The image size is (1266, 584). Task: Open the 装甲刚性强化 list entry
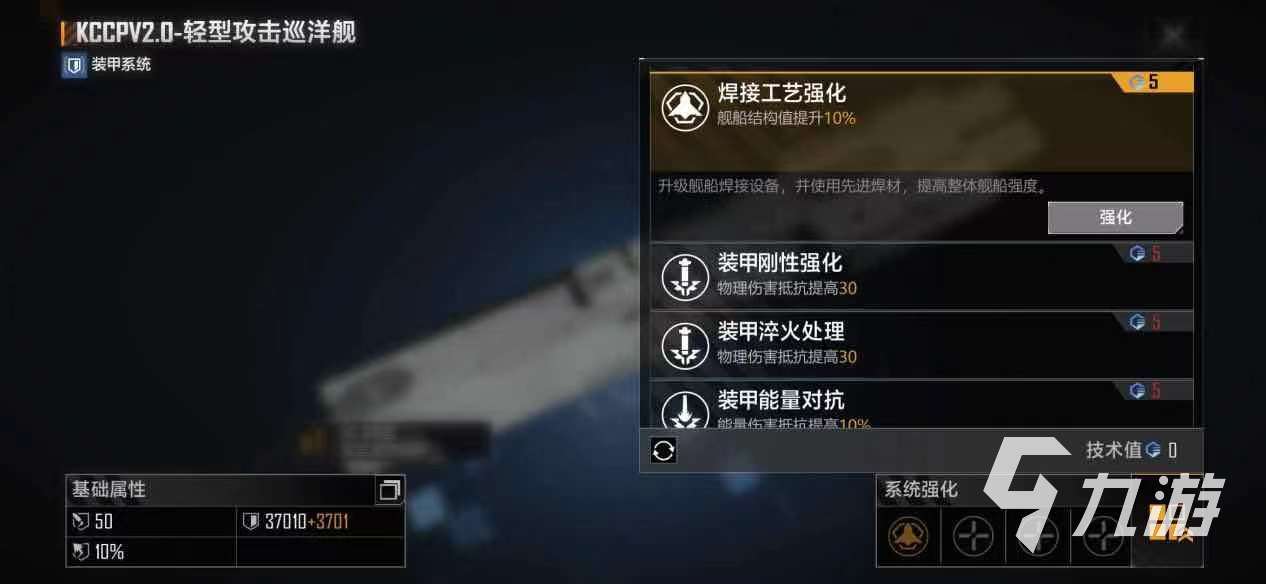(x=921, y=275)
